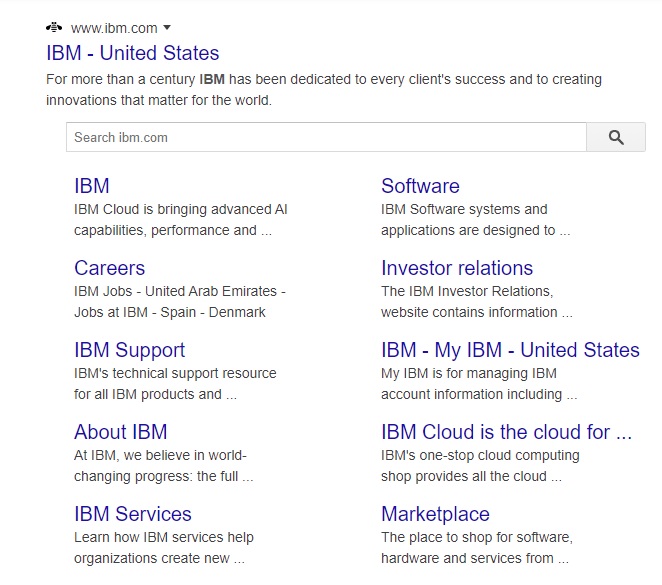Click 'The place to shop for software' snippet

[x=477, y=547]
